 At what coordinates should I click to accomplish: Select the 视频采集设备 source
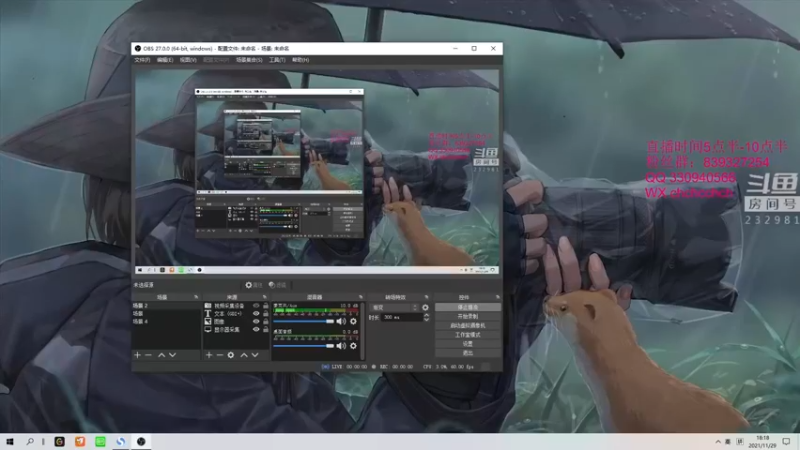coord(229,306)
